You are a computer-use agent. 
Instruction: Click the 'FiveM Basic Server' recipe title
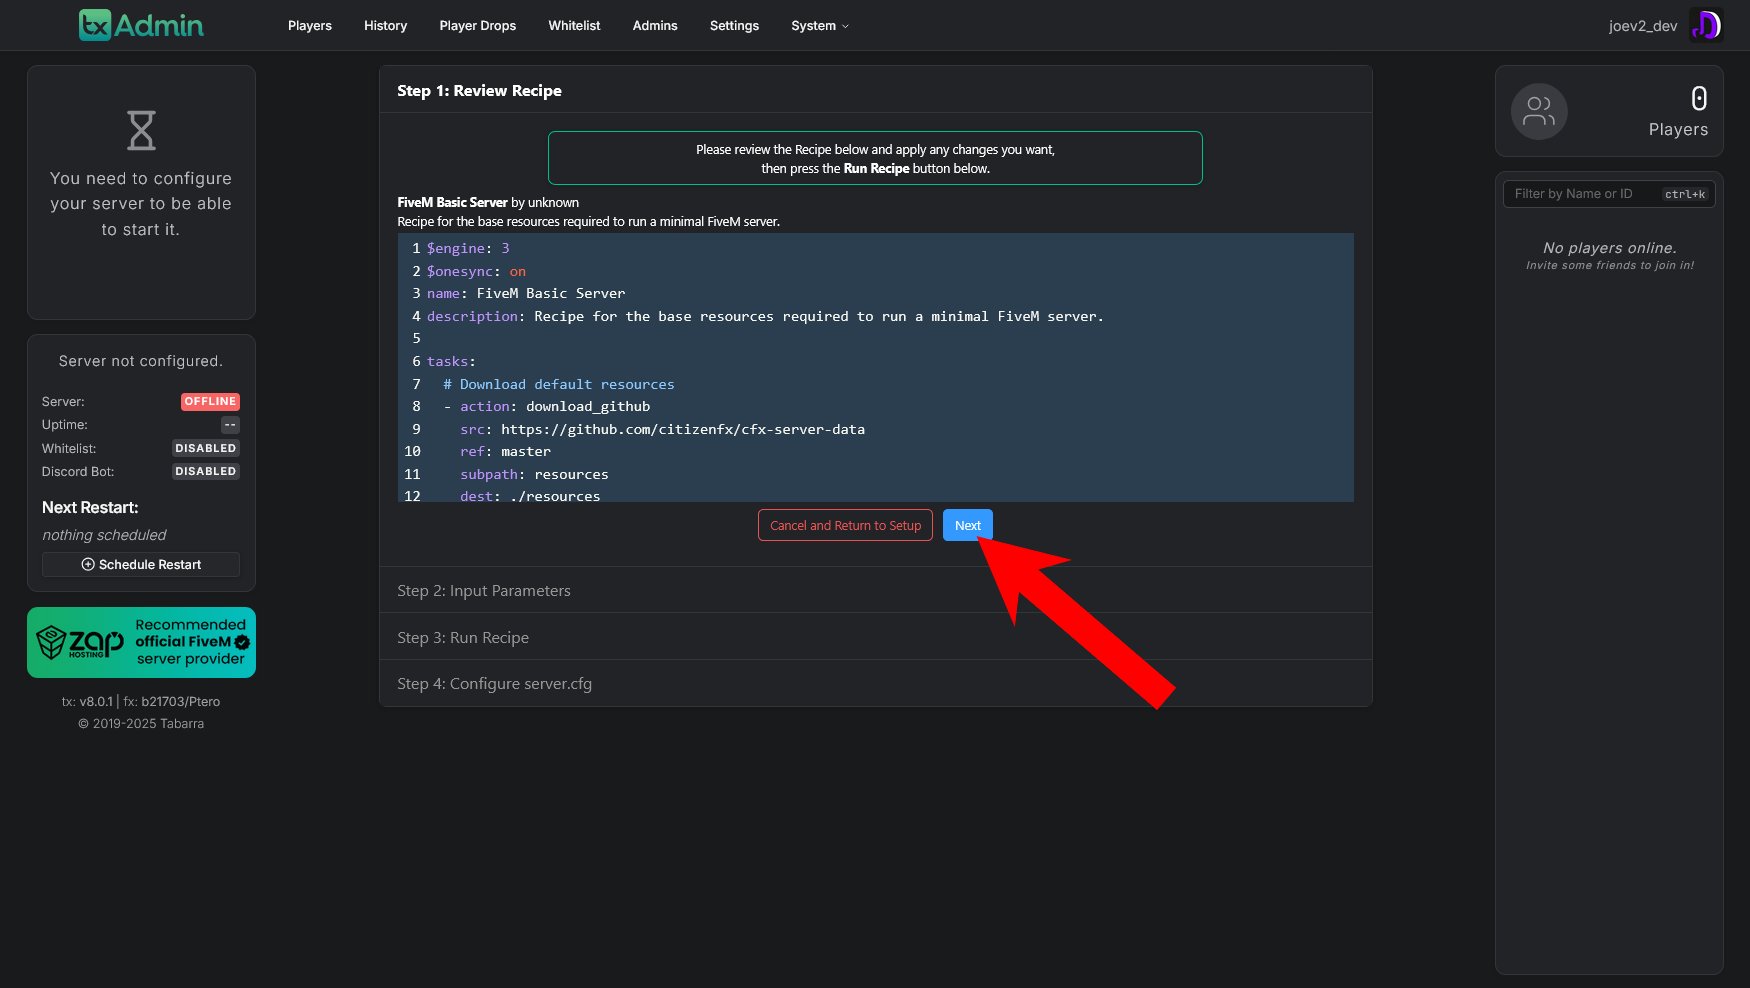452,202
